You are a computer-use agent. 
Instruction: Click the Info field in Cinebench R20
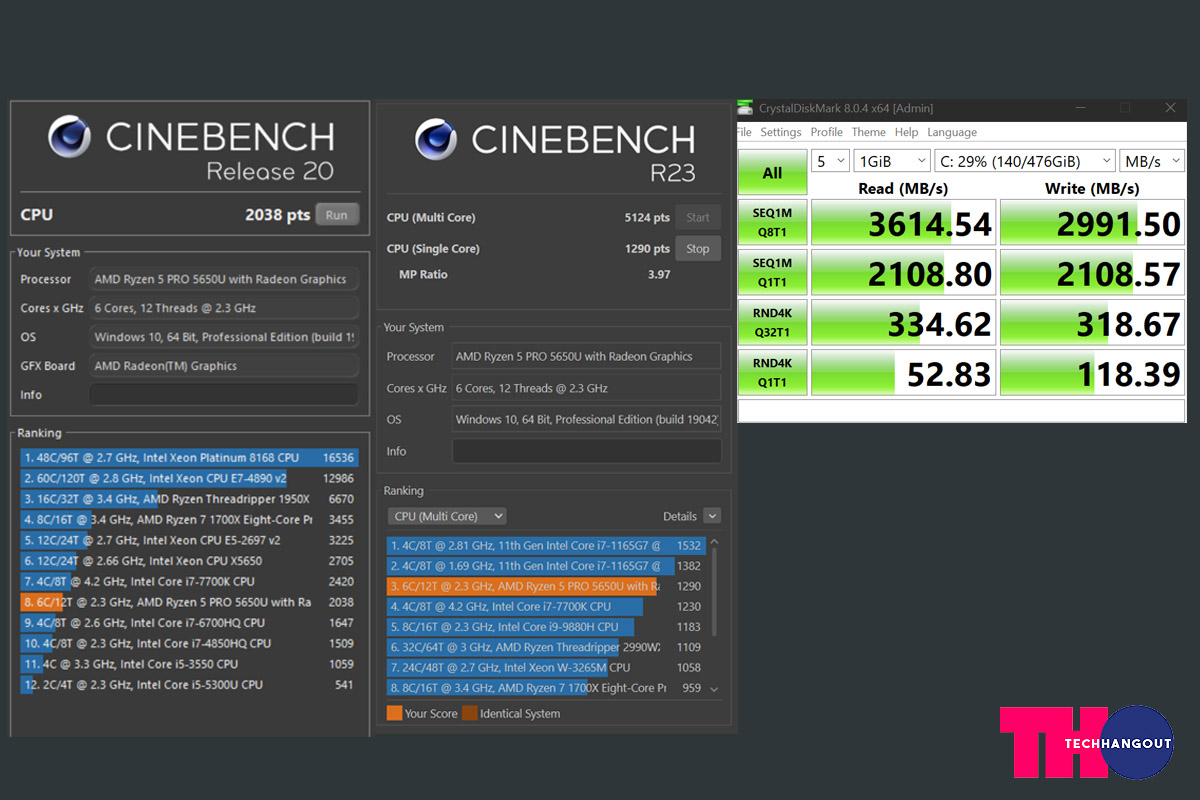[x=224, y=395]
